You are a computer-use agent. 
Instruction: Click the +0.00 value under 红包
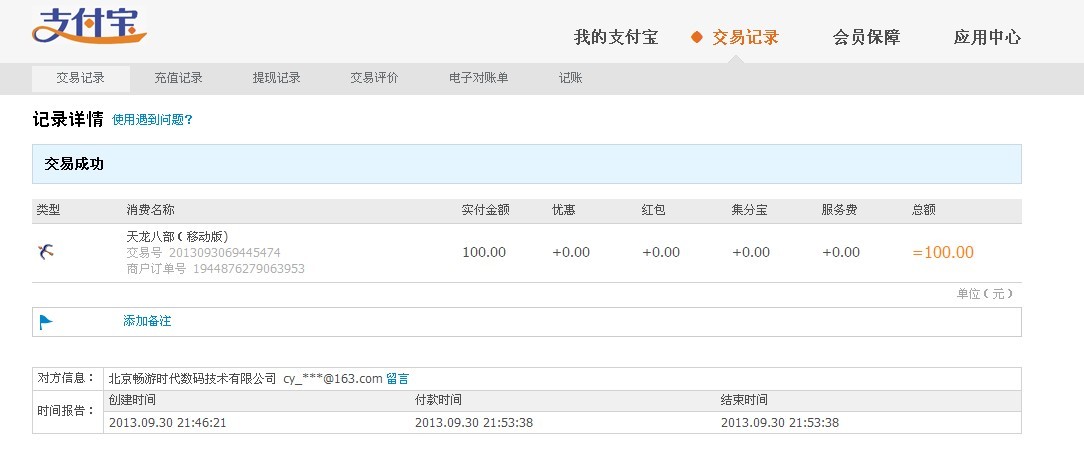(x=661, y=252)
